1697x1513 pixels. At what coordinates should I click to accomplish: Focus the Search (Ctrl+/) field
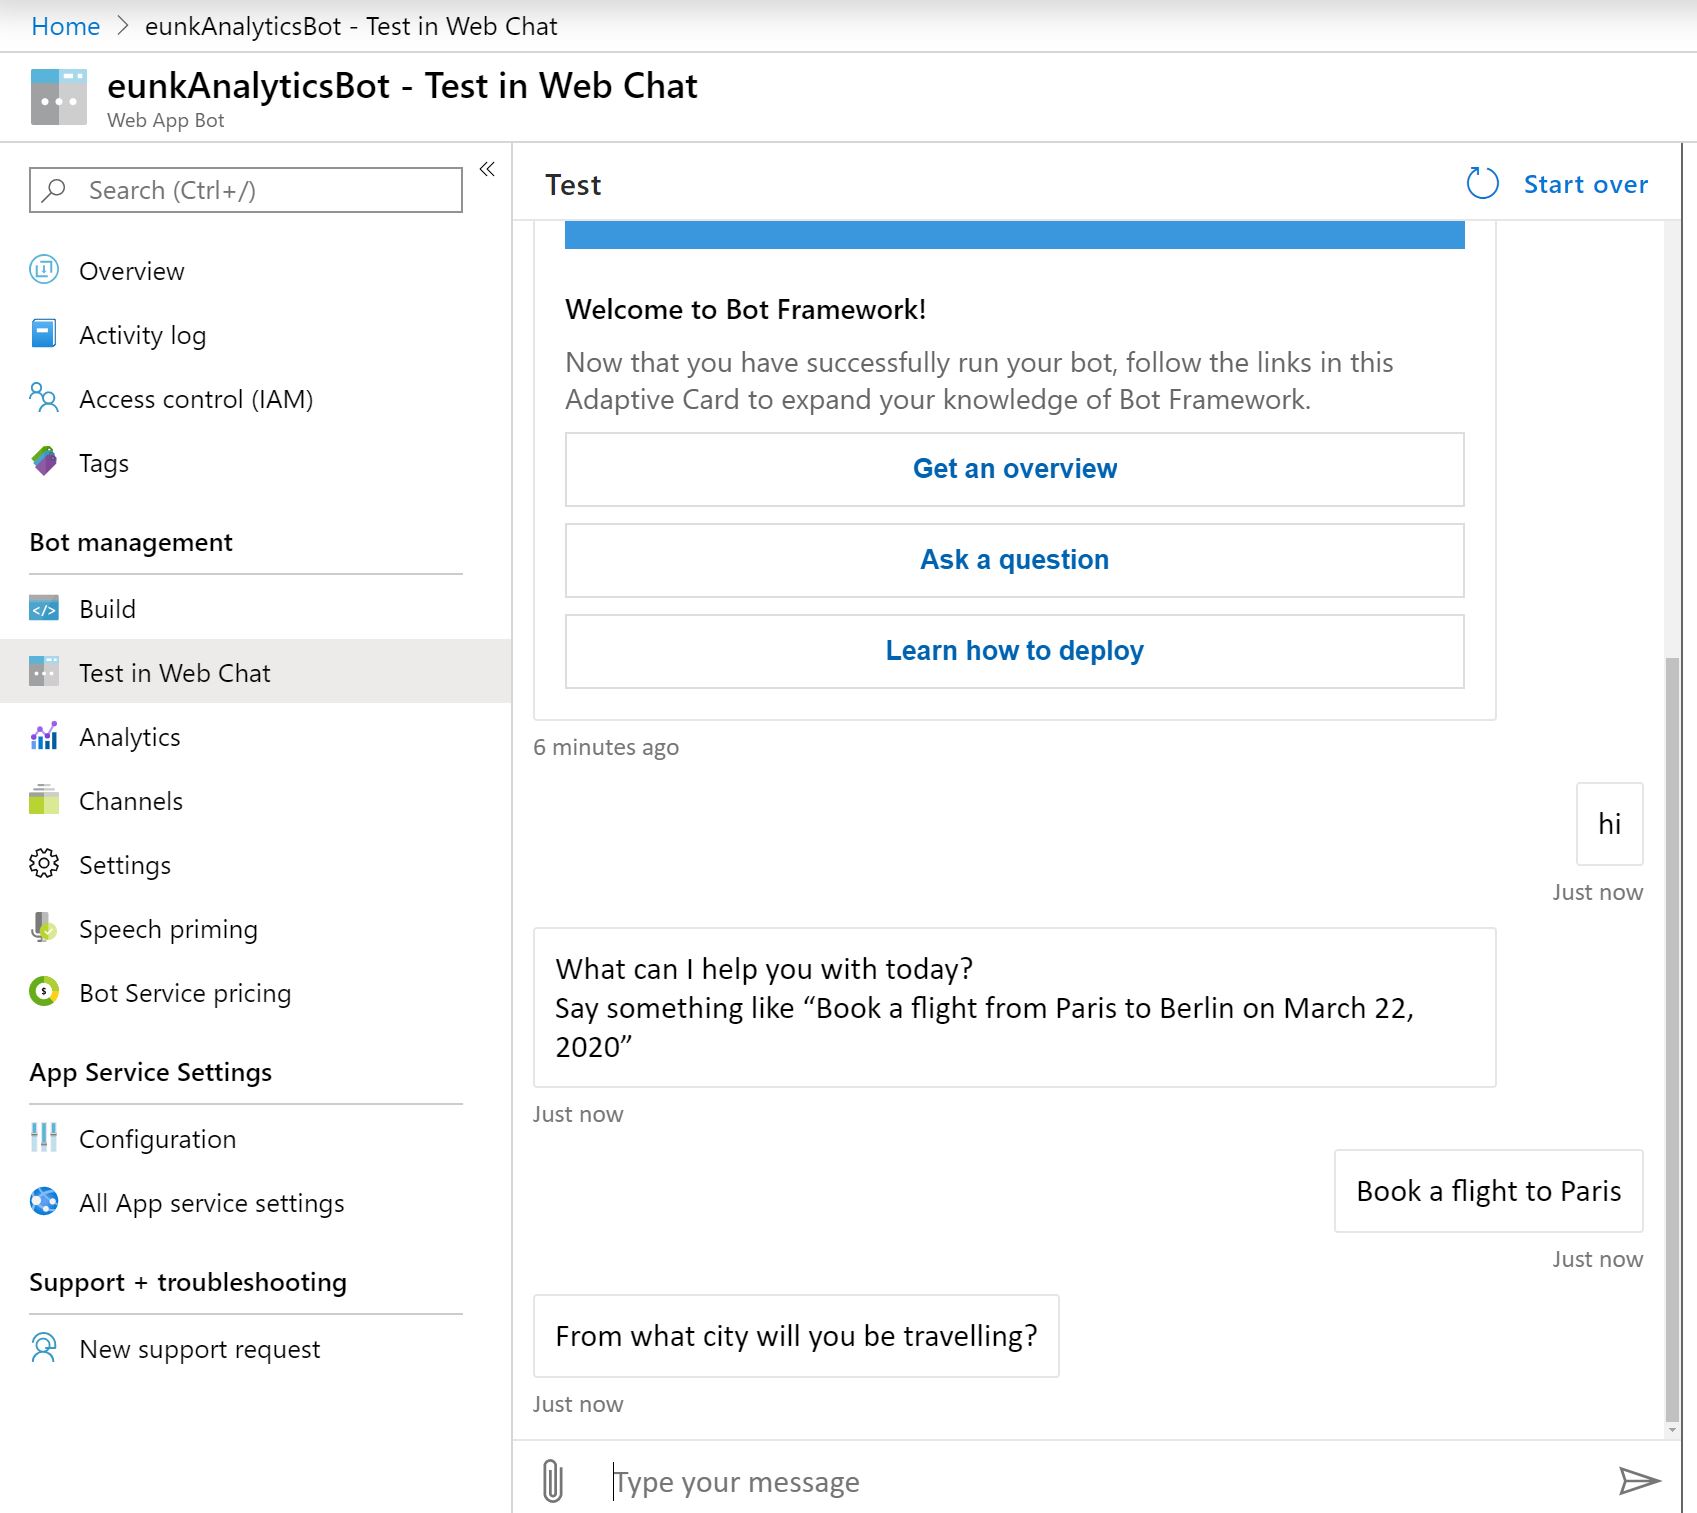point(246,190)
